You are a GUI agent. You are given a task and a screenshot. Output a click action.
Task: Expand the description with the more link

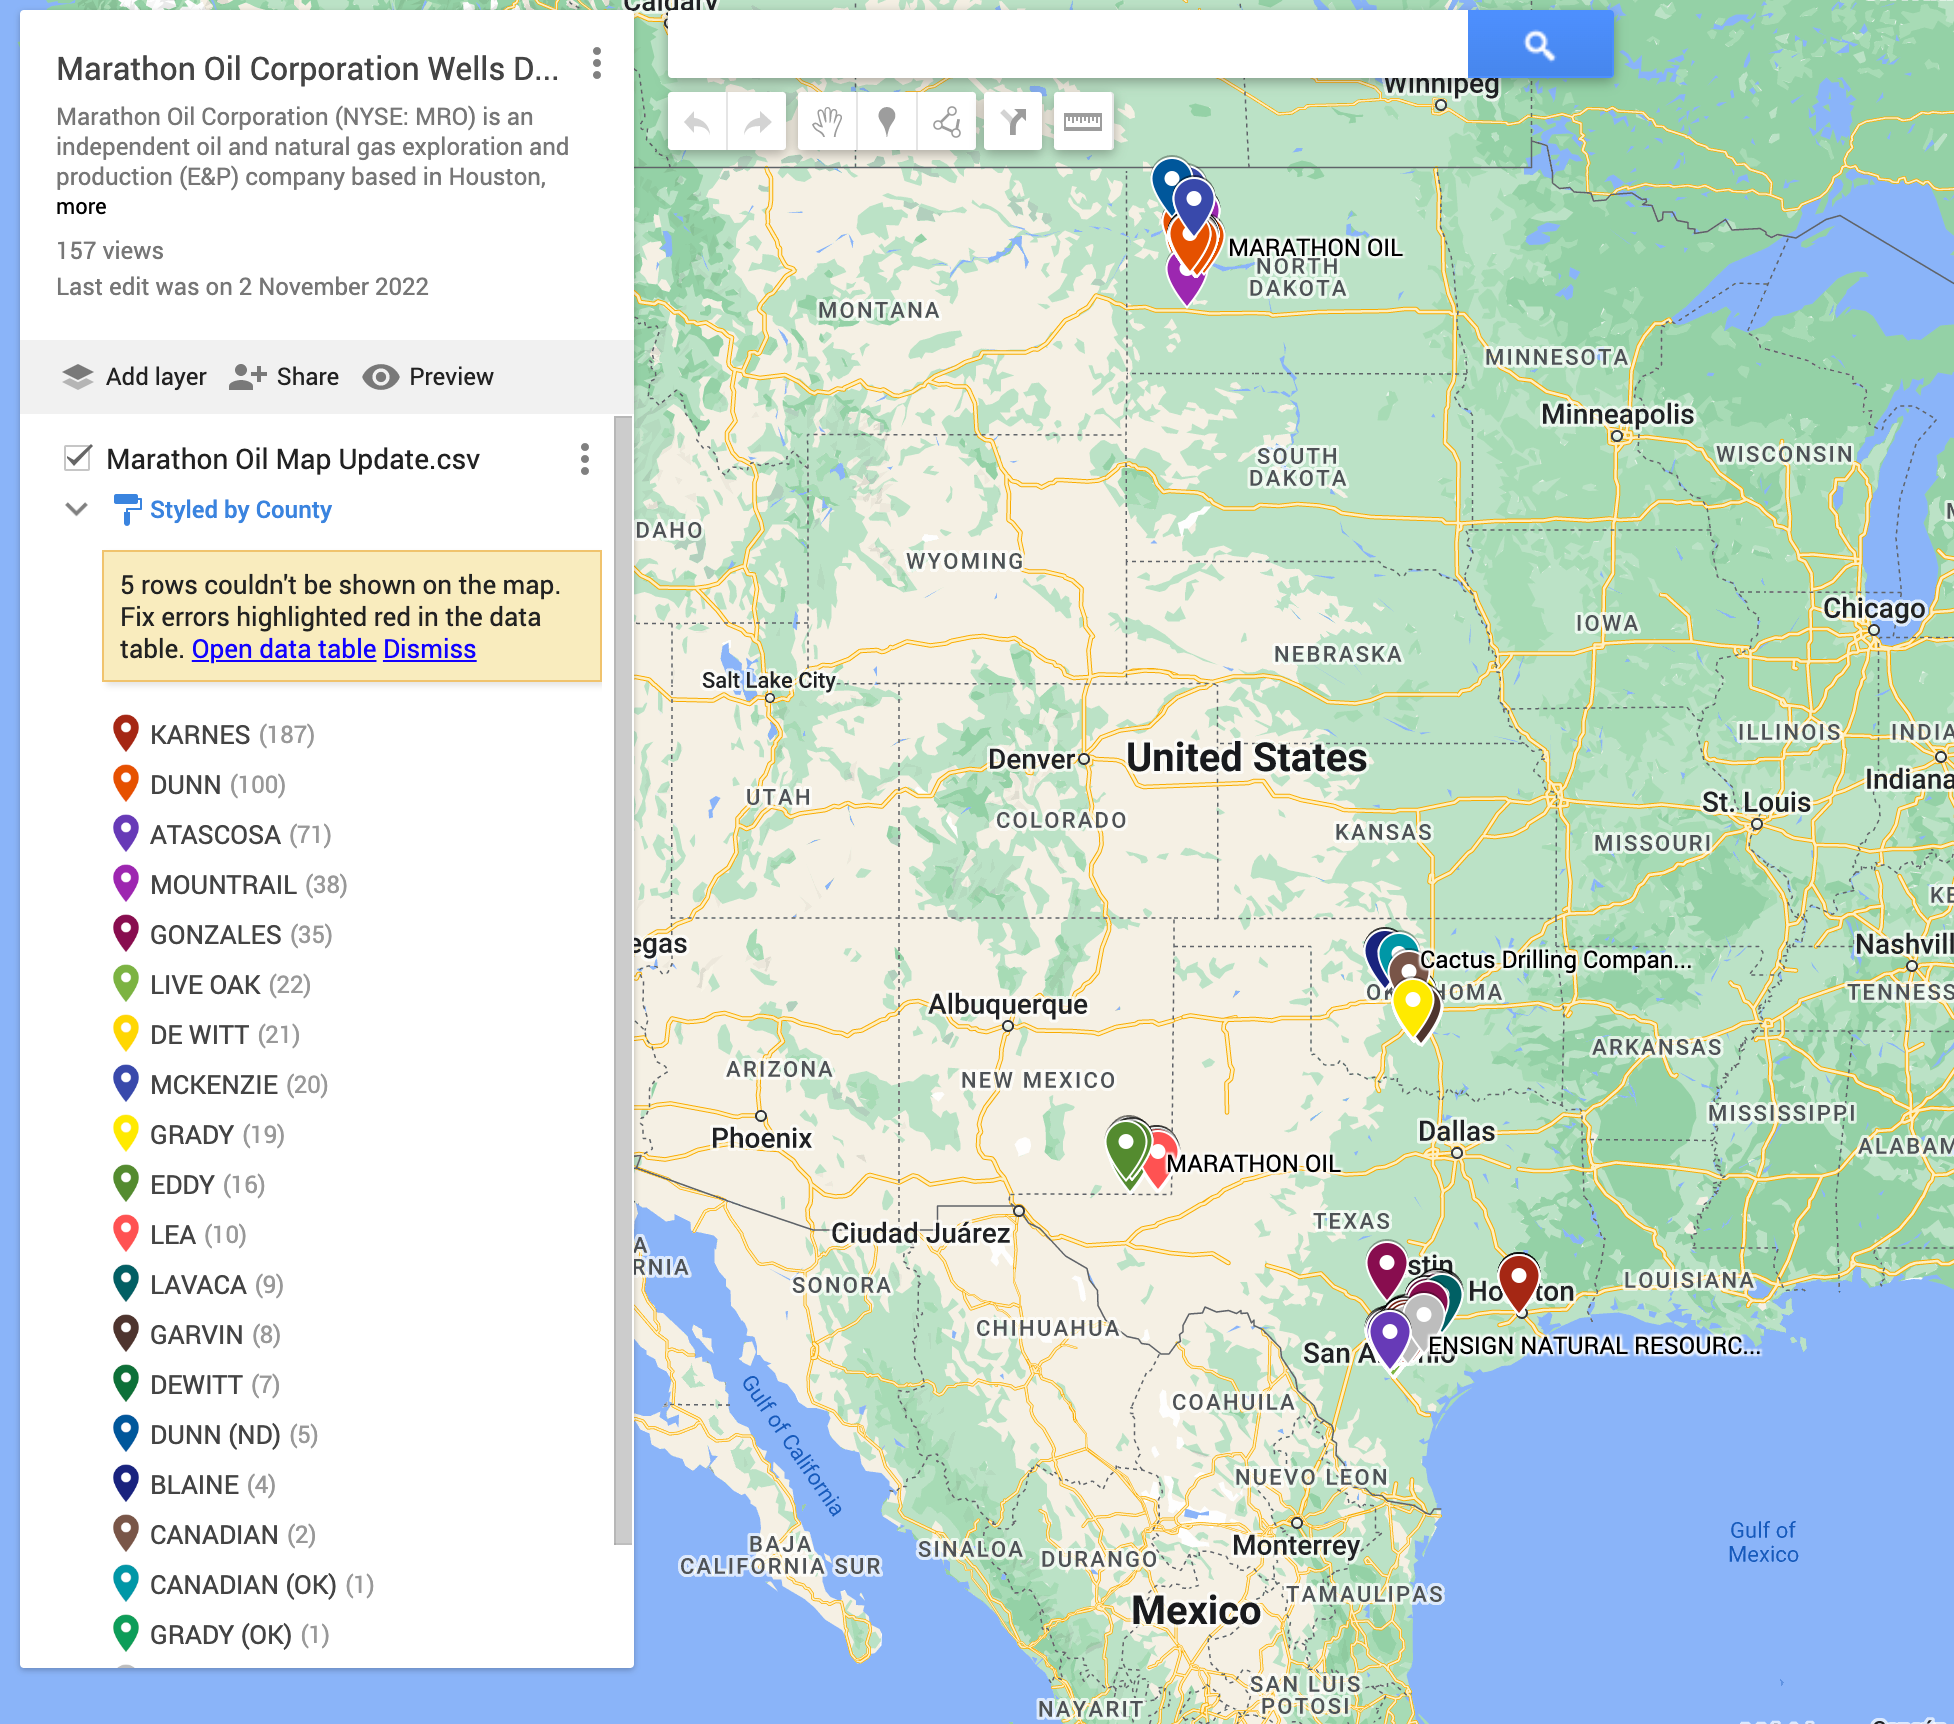point(82,207)
